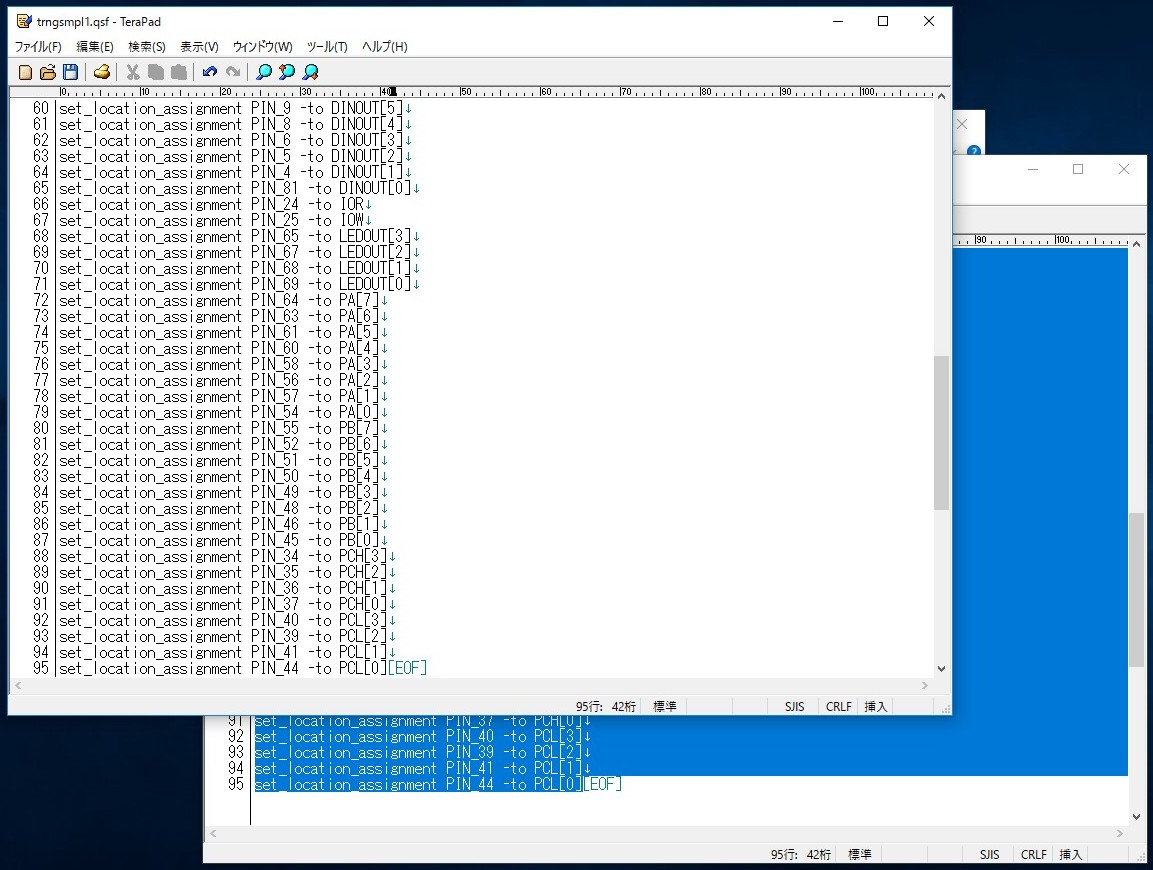This screenshot has height=870, width=1153.
Task: Click '標準' in the front window status bar
Action: 665,706
